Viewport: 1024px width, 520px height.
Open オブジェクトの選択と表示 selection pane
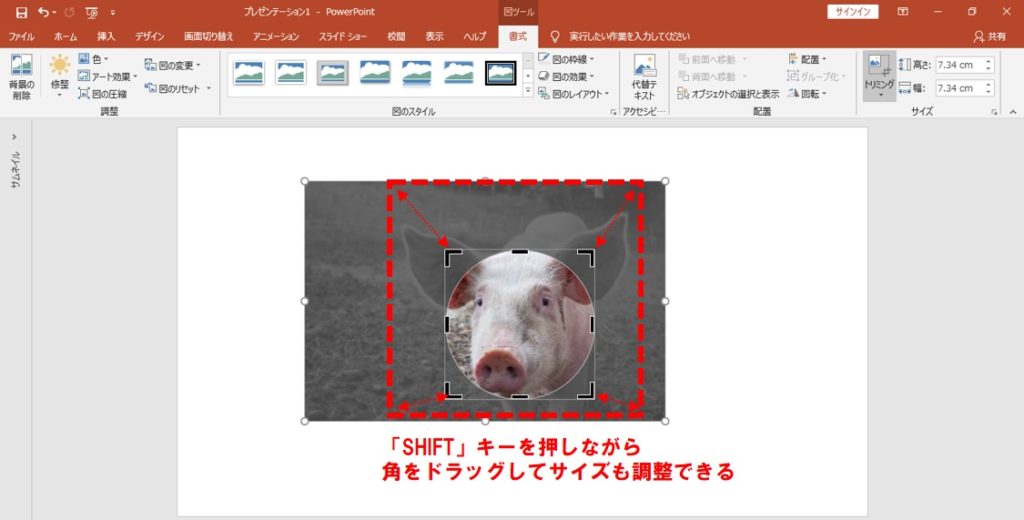click(728, 94)
